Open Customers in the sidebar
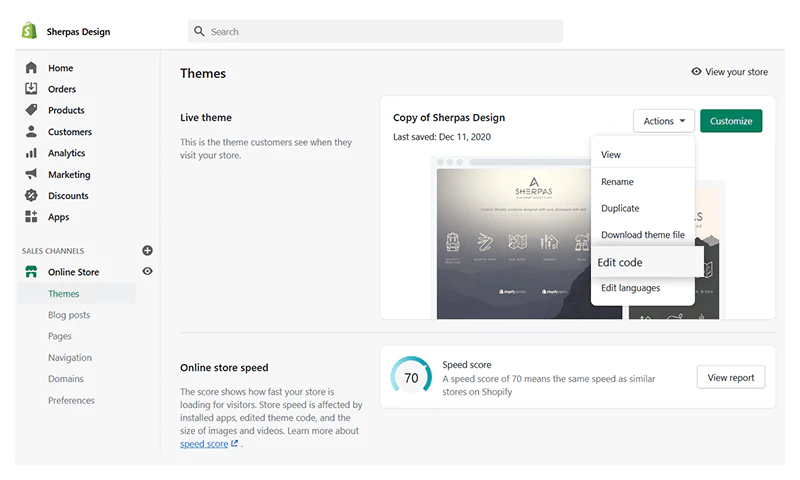The image size is (800, 480). click(70, 132)
